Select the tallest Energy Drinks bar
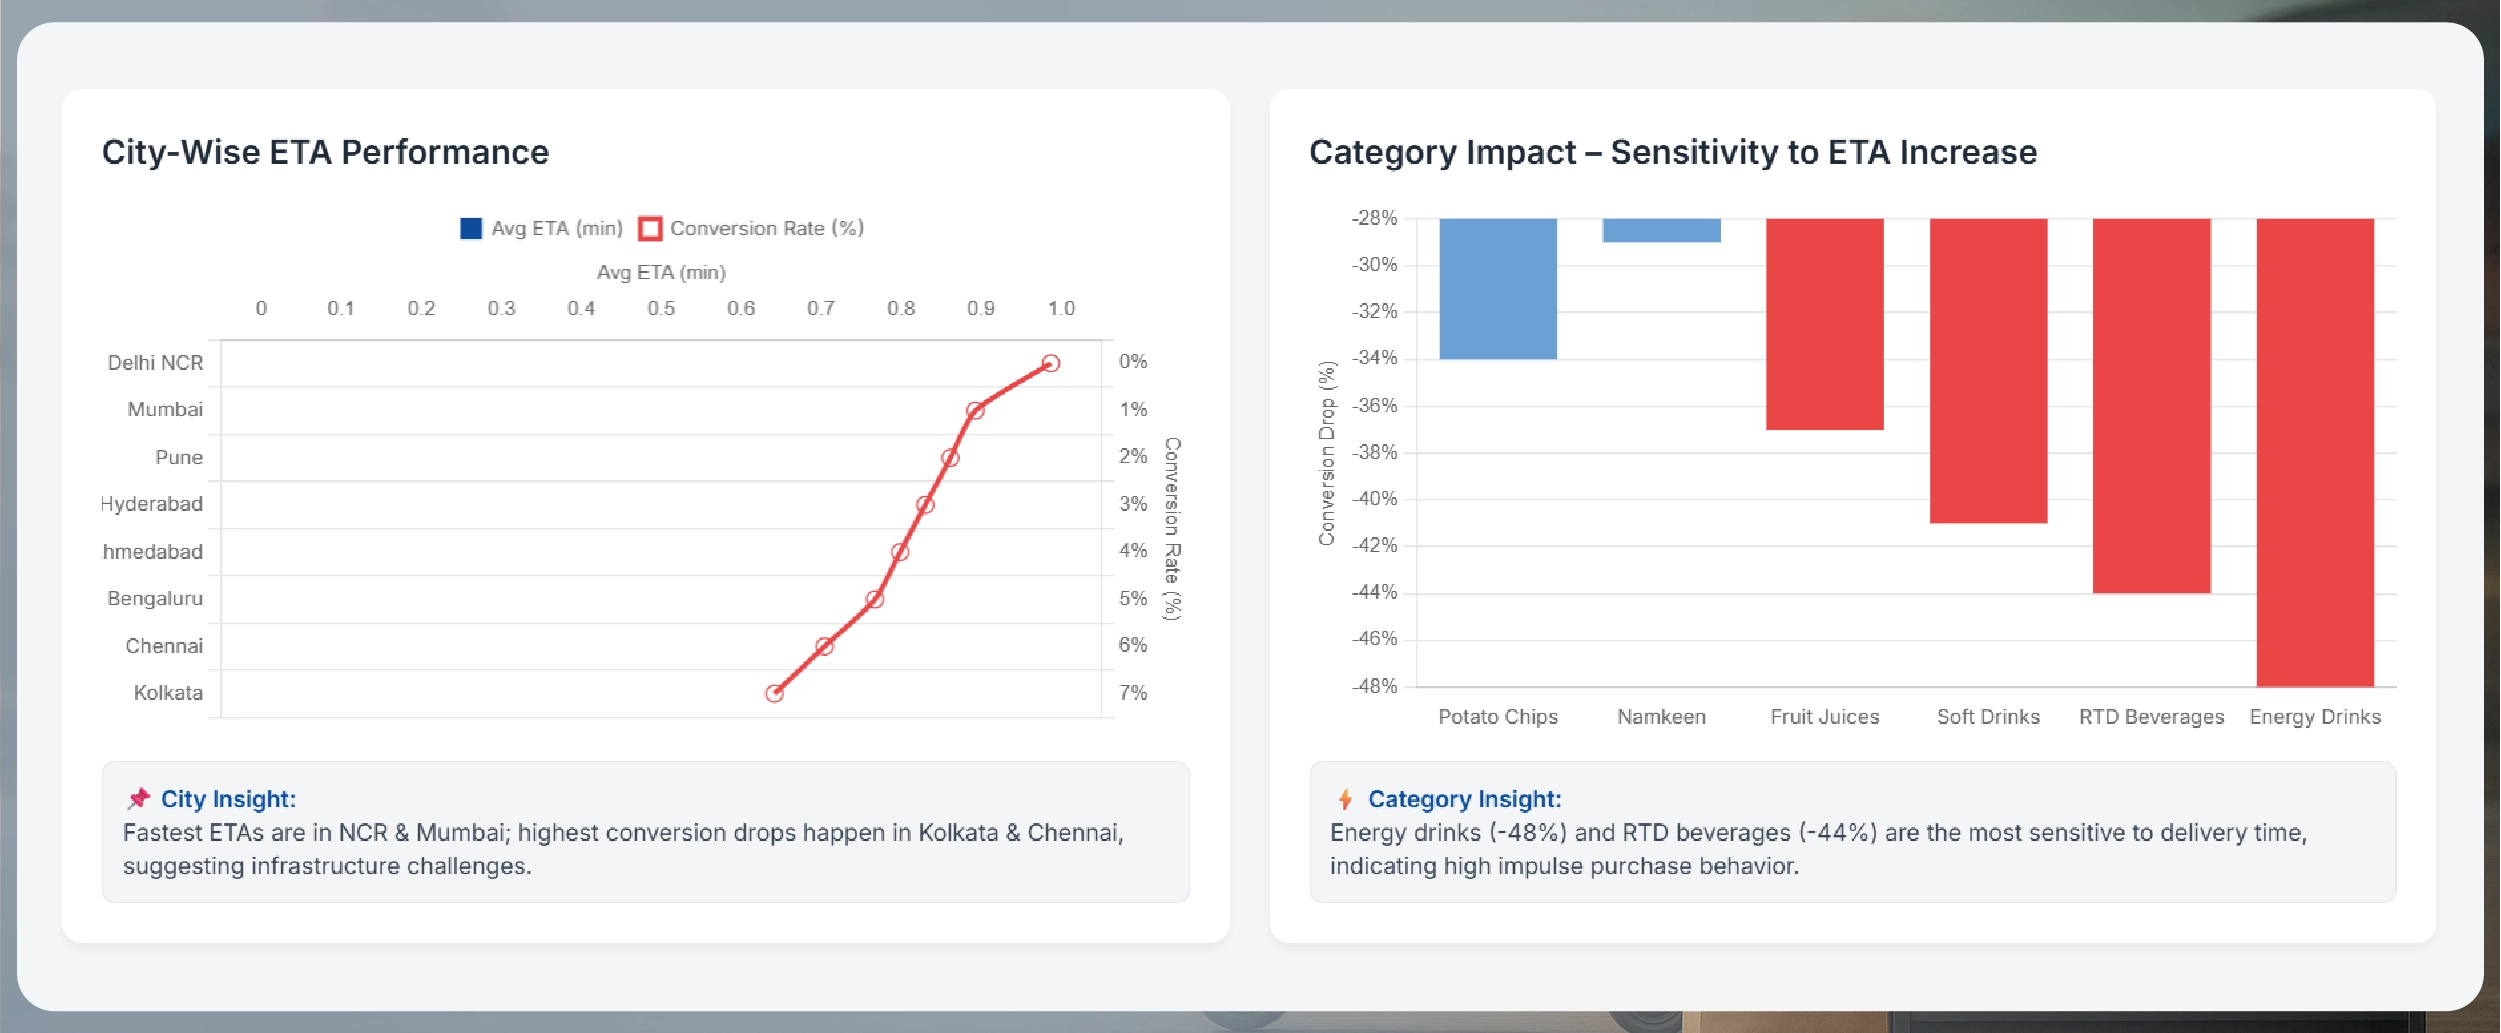Image resolution: width=2501 pixels, height=1033 pixels. click(2315, 452)
